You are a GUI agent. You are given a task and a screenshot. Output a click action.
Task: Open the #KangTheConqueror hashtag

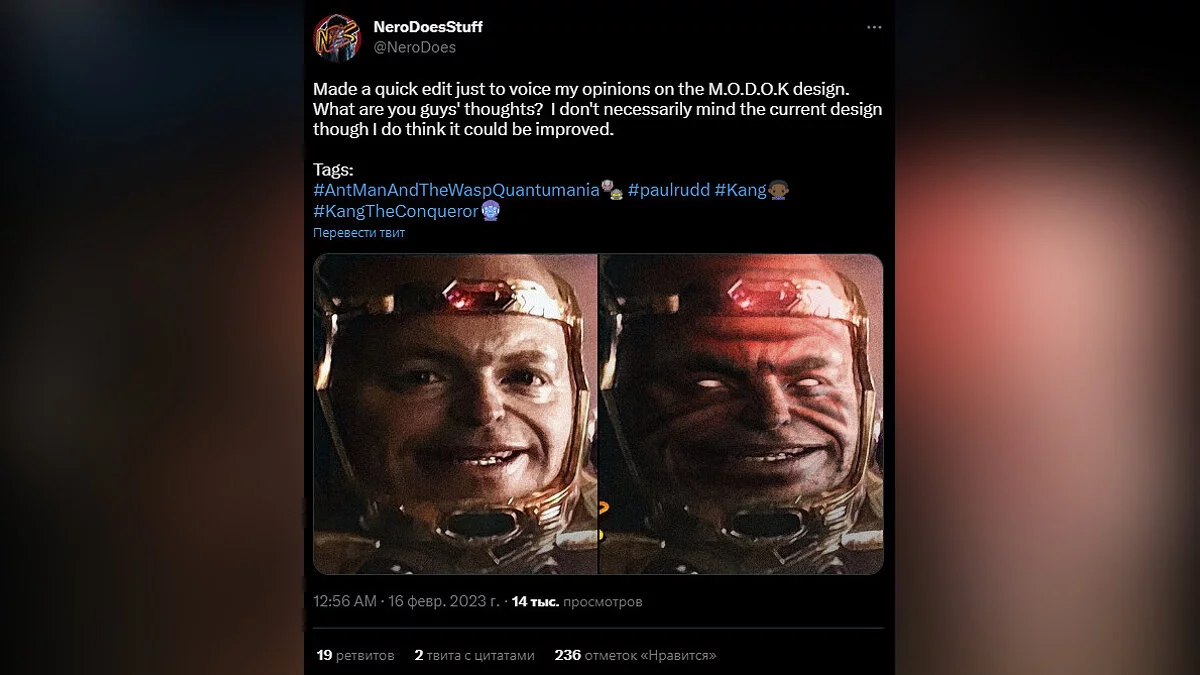point(395,211)
